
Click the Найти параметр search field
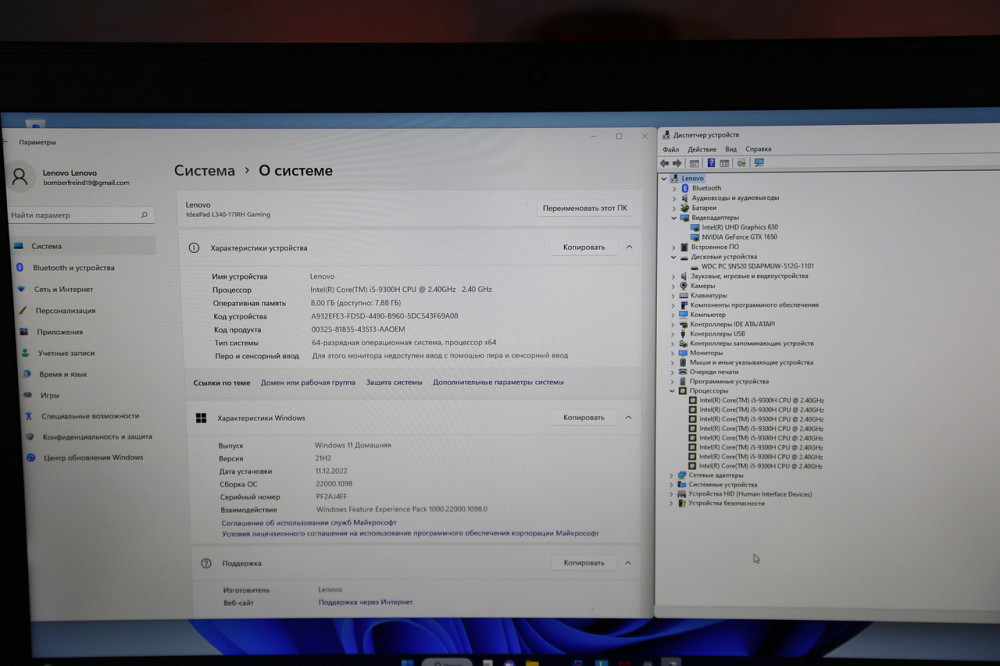[x=75, y=214]
